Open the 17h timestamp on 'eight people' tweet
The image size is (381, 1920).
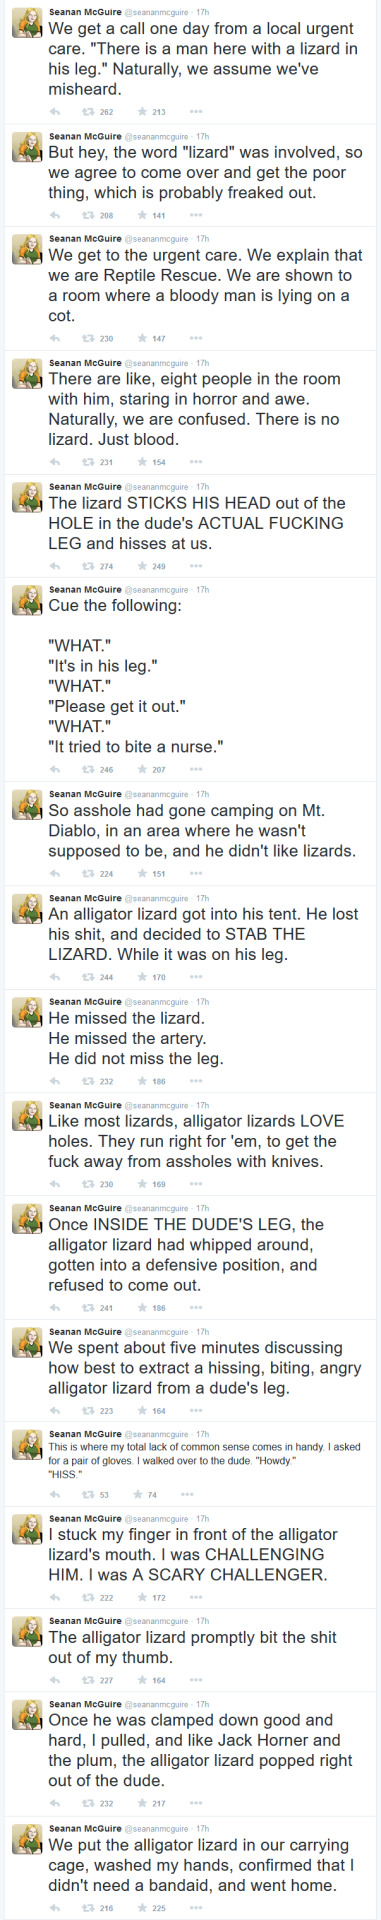pyautogui.click(x=203, y=363)
